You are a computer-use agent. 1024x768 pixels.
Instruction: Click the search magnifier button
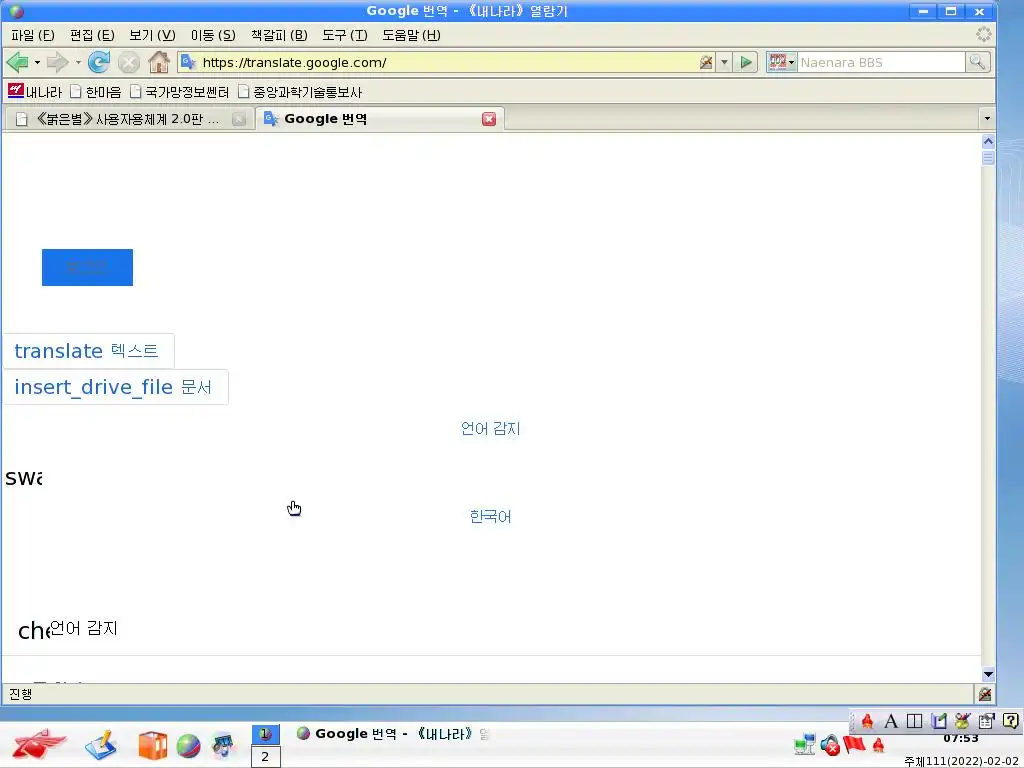(977, 62)
